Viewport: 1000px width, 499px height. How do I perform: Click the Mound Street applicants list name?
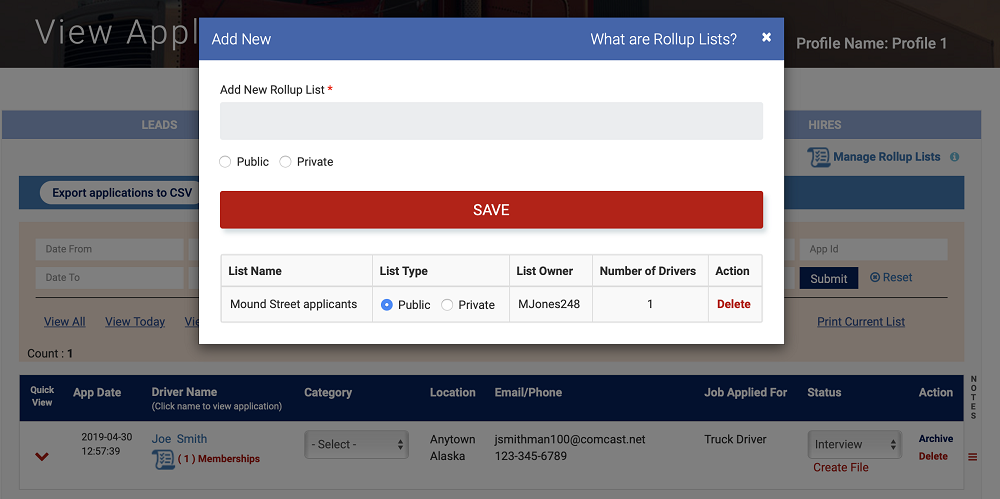(x=293, y=304)
